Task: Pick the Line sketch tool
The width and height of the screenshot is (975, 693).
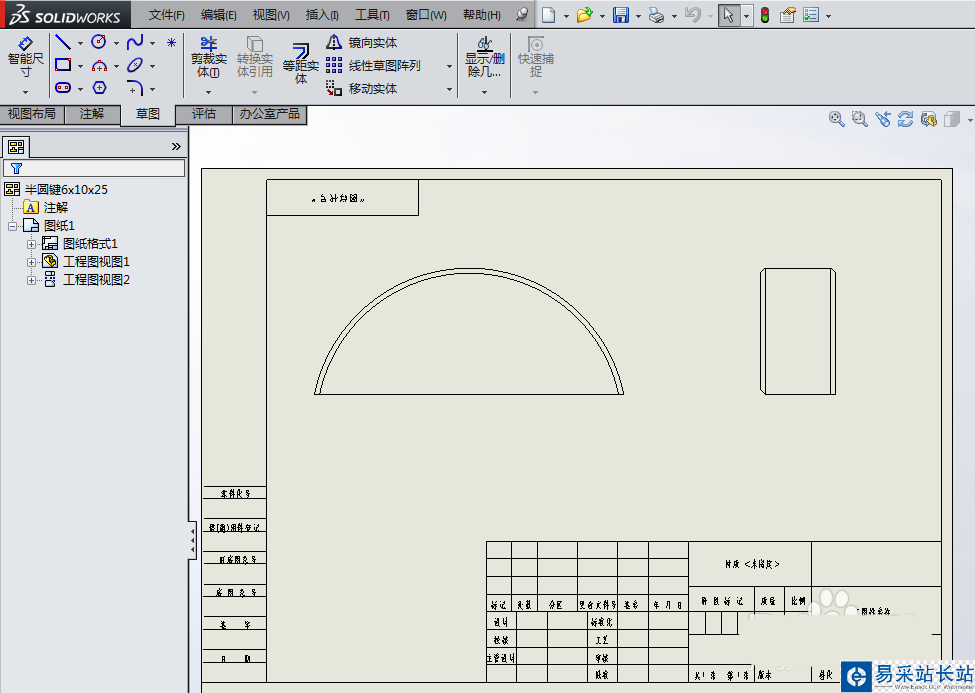Action: point(63,42)
